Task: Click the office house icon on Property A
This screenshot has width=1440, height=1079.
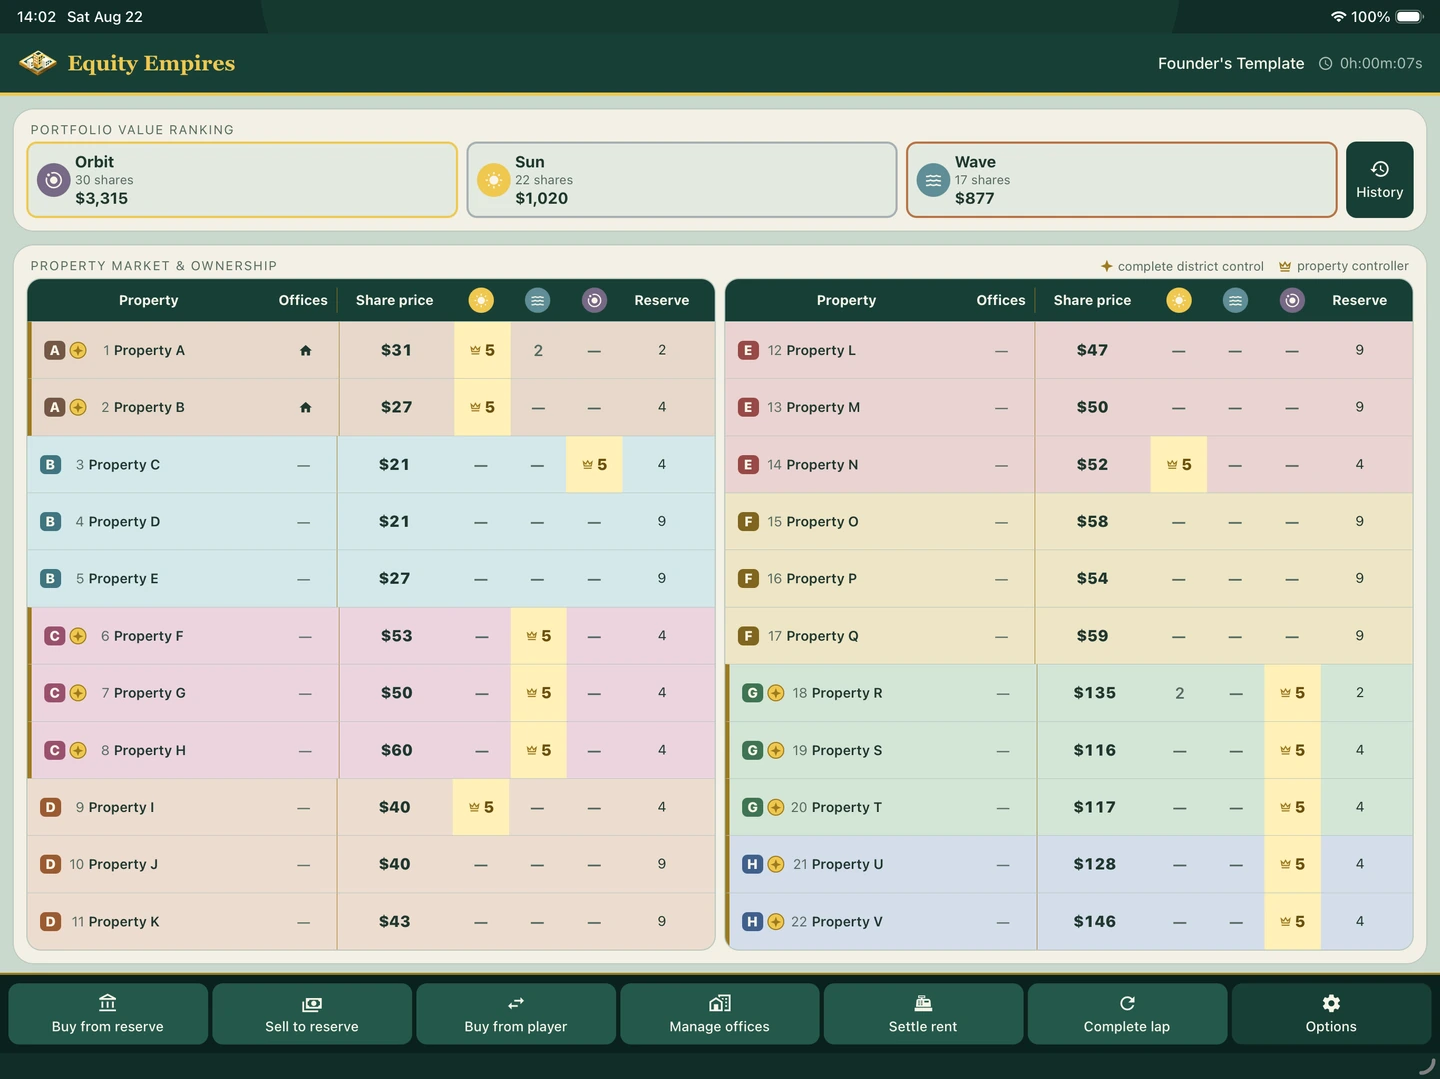Action: point(306,350)
